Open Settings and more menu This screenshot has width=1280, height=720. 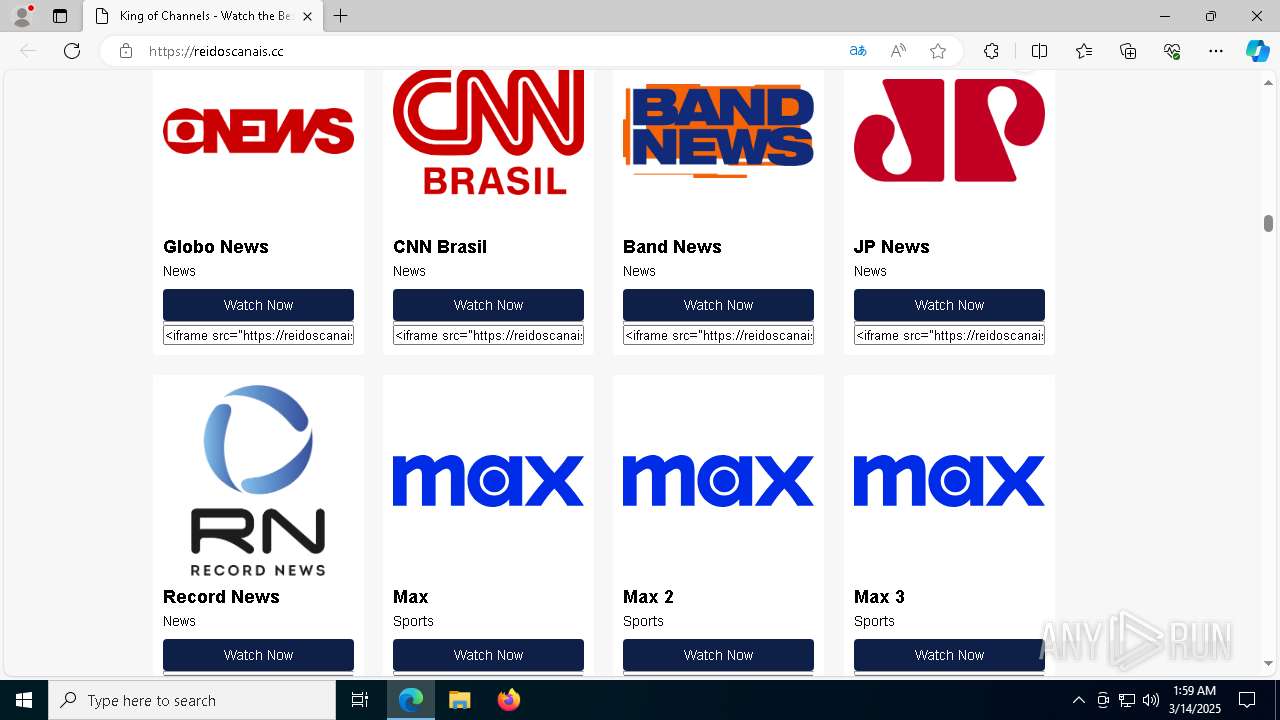(x=1216, y=51)
